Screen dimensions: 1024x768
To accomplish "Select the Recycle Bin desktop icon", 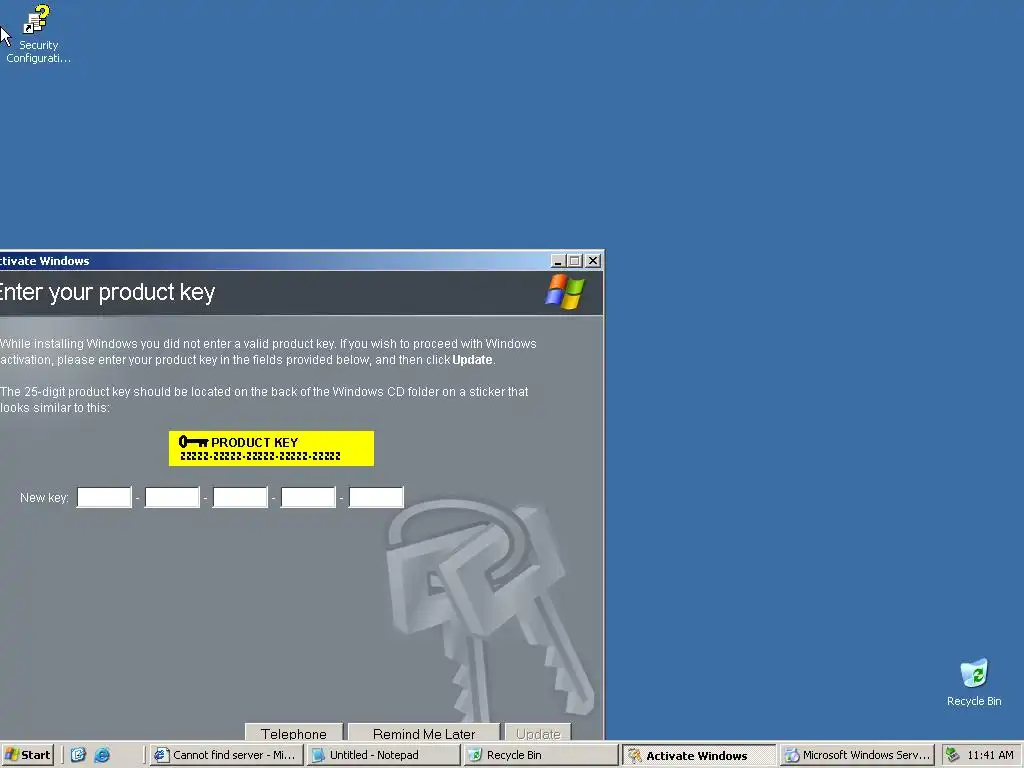I will coord(974,683).
